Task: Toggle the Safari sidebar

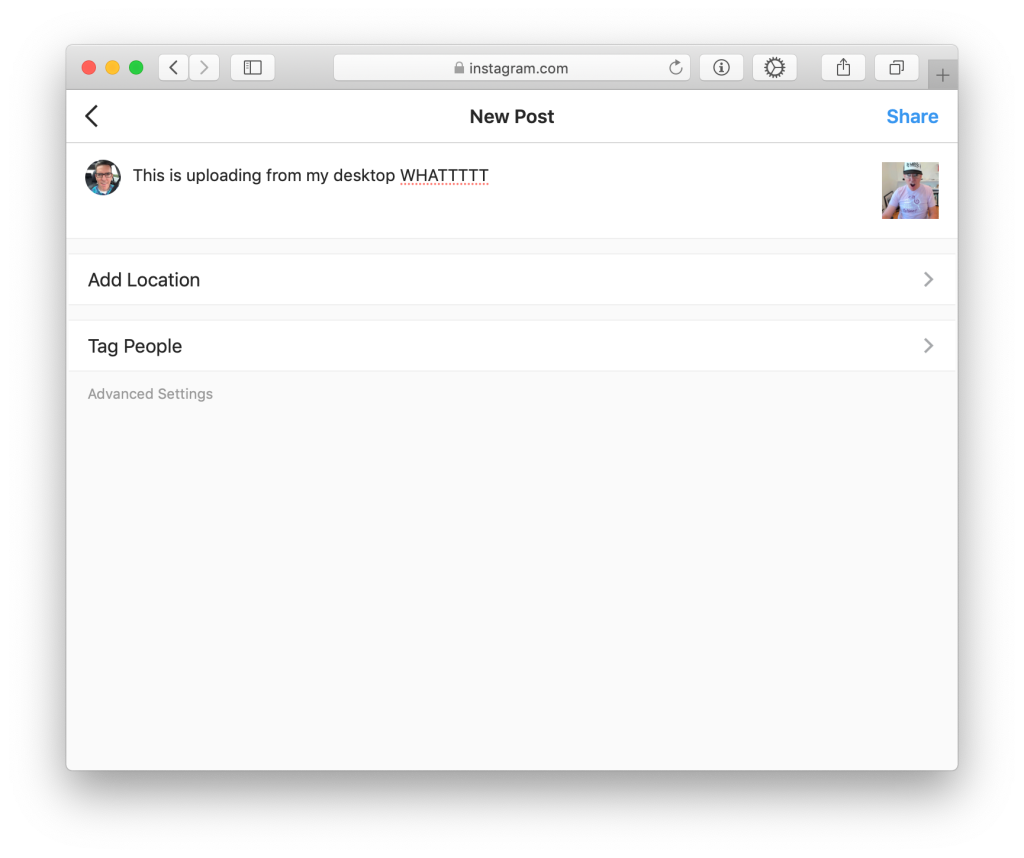Action: click(253, 67)
